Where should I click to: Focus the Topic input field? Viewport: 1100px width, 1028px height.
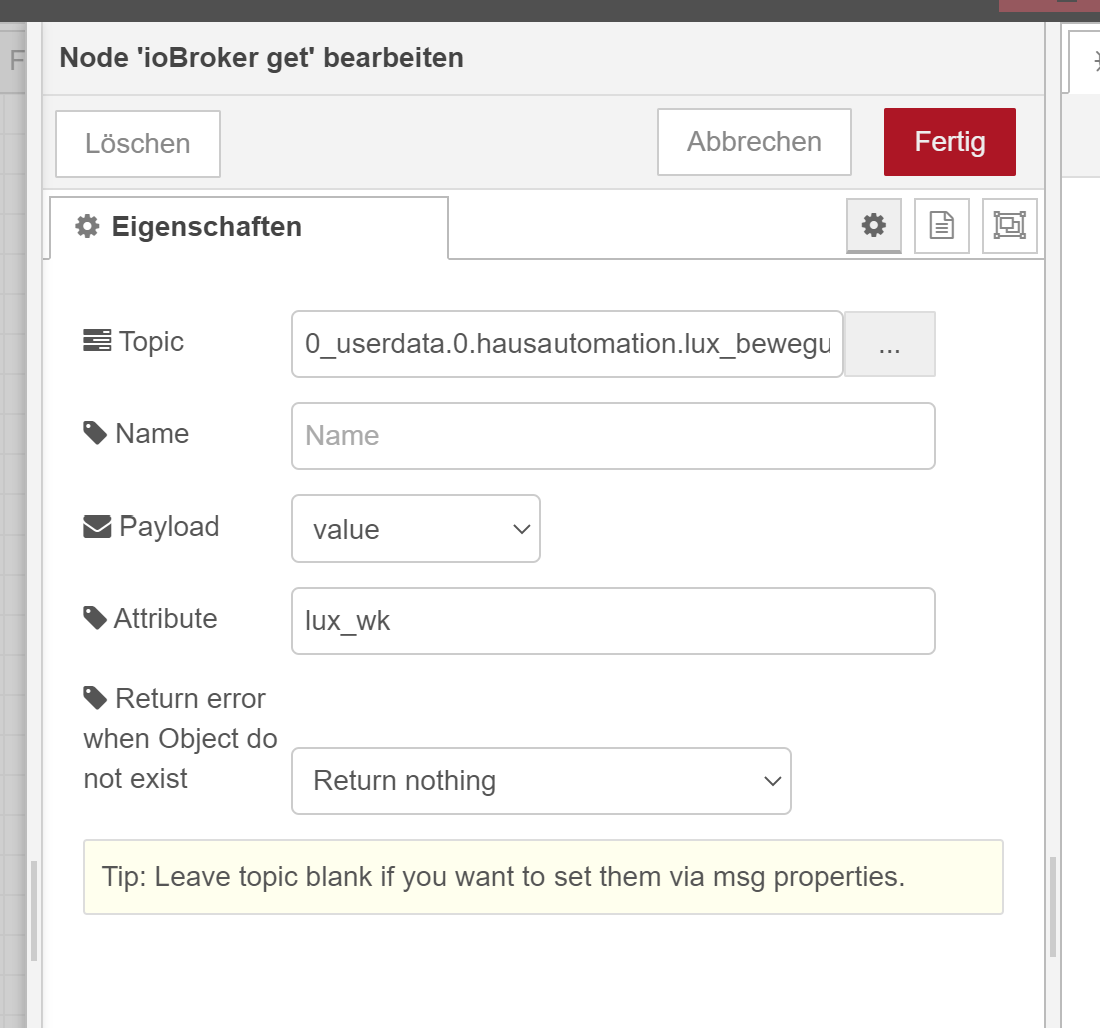(567, 345)
